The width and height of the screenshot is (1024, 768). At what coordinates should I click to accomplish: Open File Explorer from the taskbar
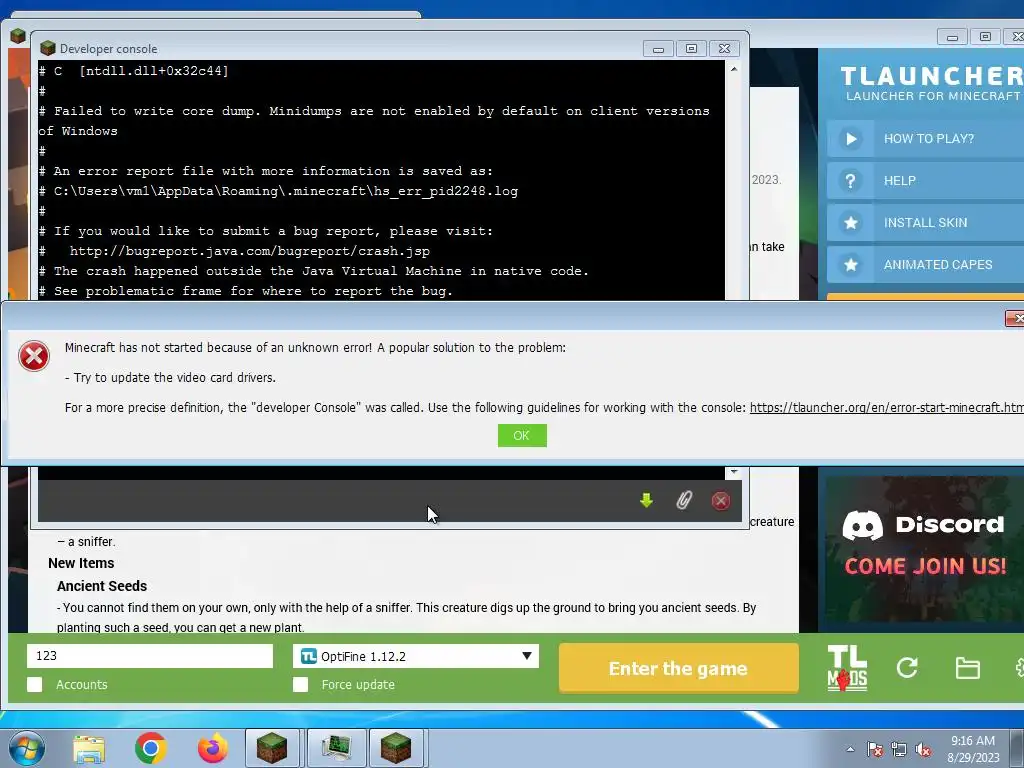click(89, 748)
